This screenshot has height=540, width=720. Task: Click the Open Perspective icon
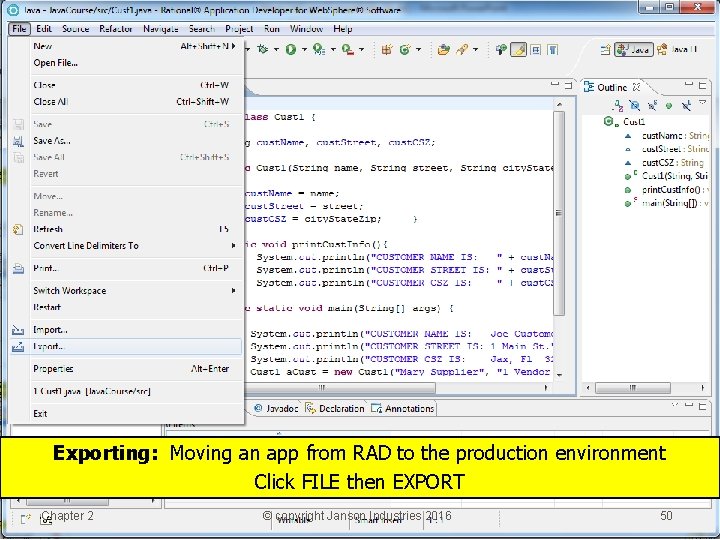point(606,50)
